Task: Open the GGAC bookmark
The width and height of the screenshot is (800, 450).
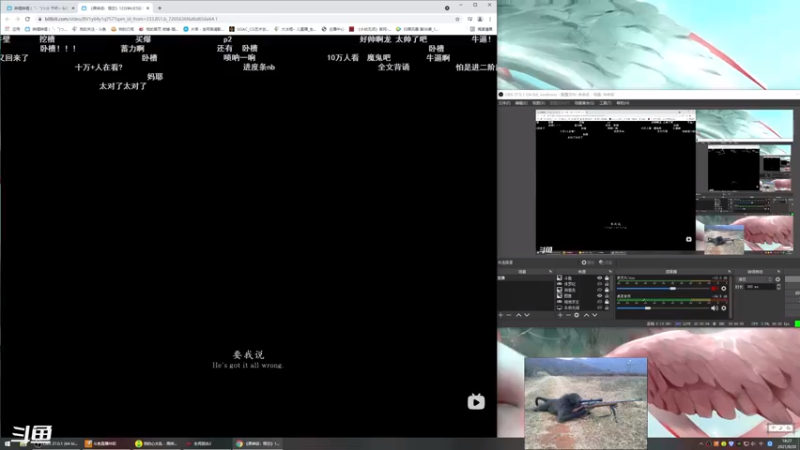Action: pyautogui.click(x=249, y=29)
